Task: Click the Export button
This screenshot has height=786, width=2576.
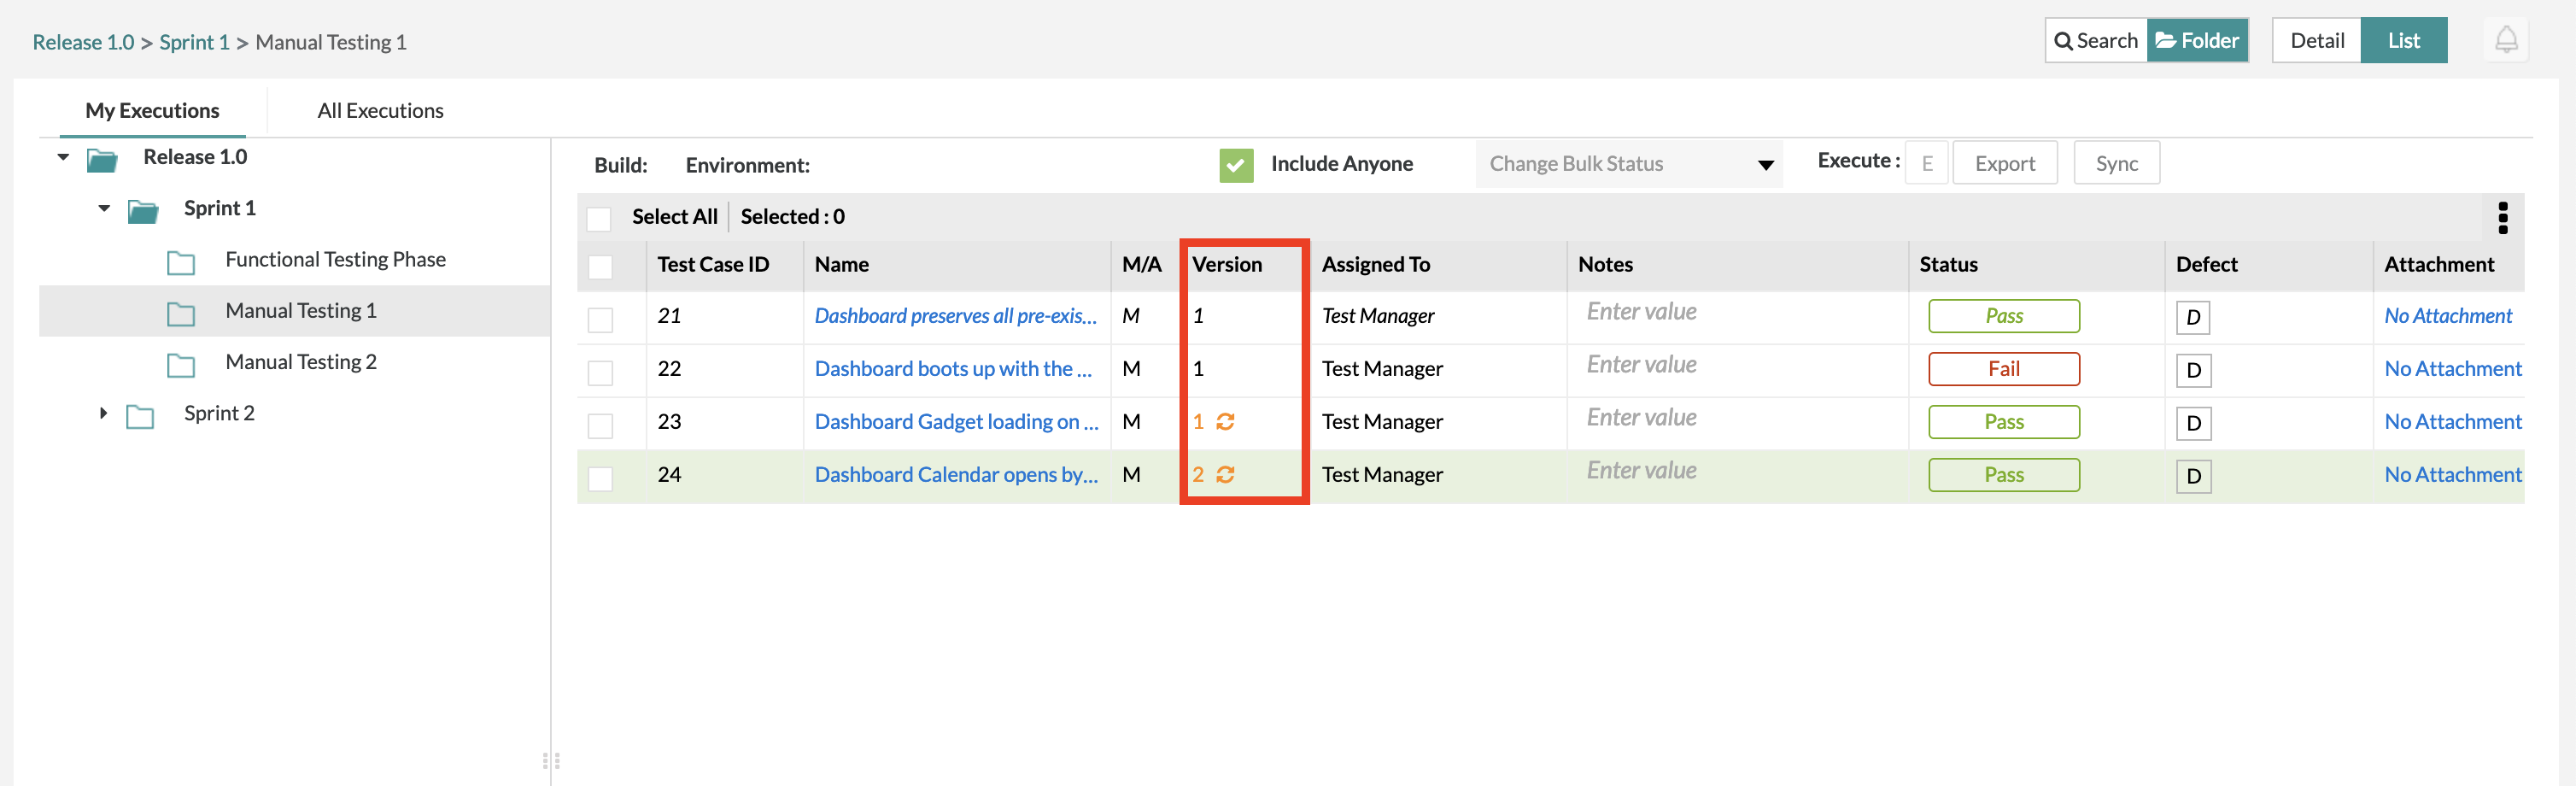Action: pyautogui.click(x=2004, y=164)
